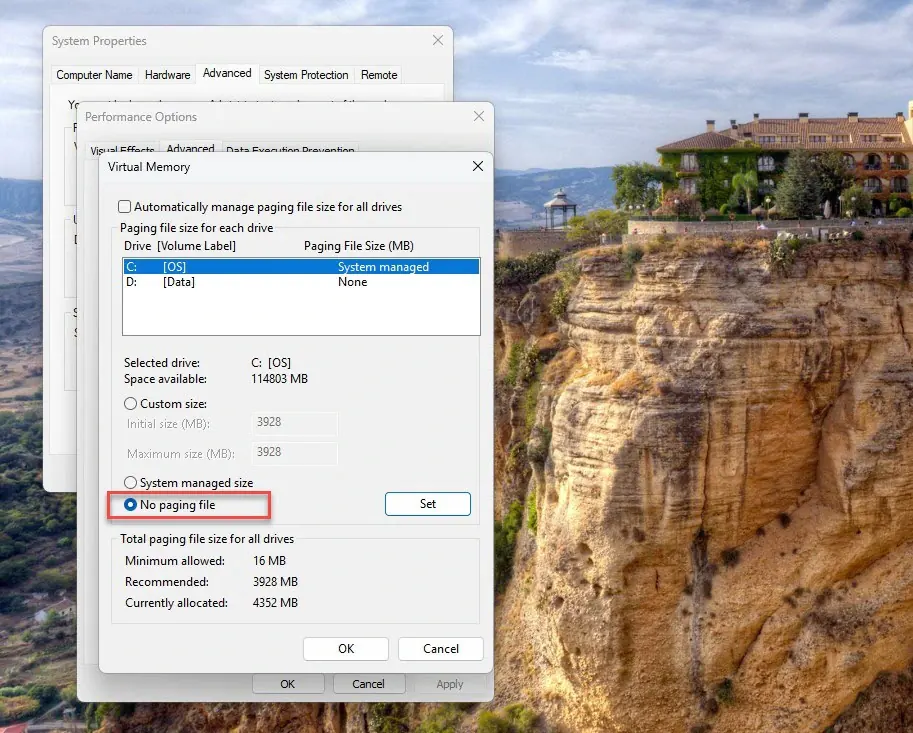Click OK at the bottom of System Properties
This screenshot has height=733, width=913.
coord(288,683)
